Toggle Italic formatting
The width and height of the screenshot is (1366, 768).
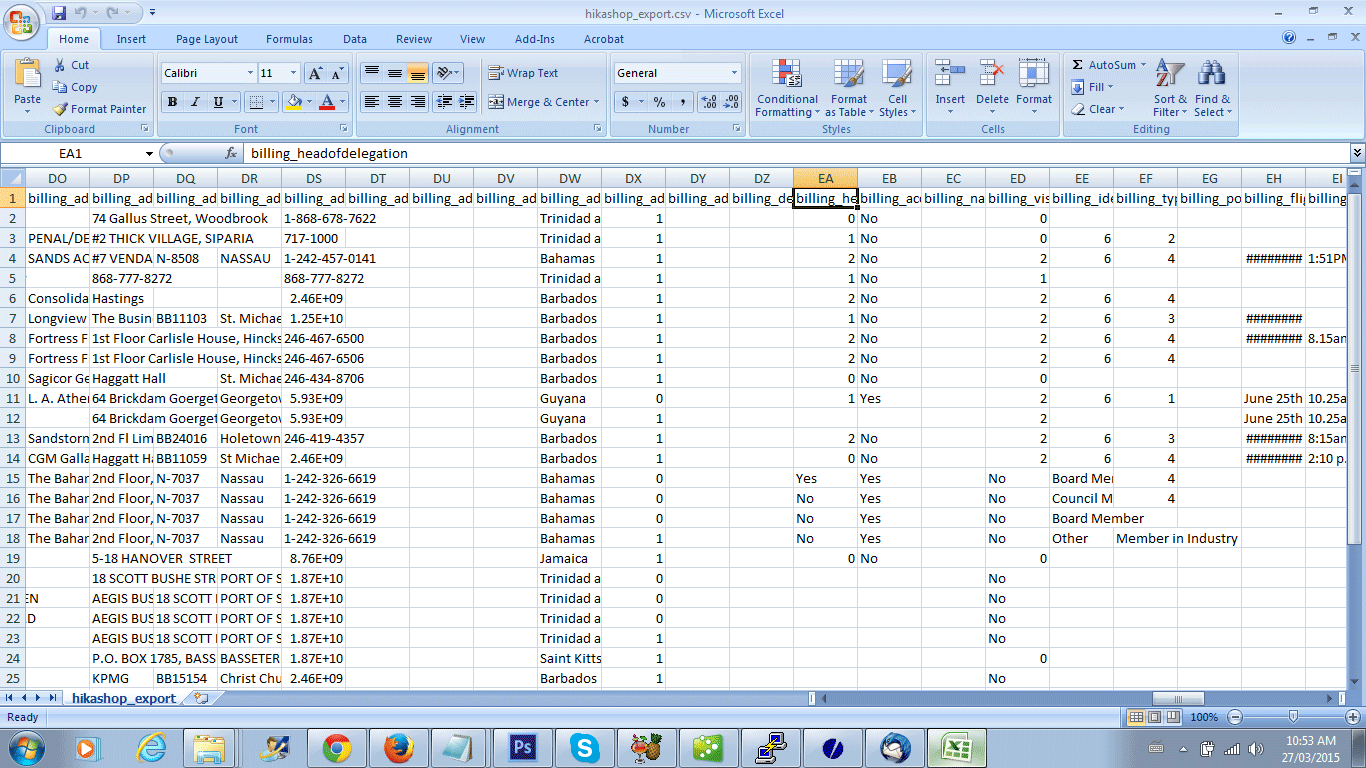[x=194, y=102]
